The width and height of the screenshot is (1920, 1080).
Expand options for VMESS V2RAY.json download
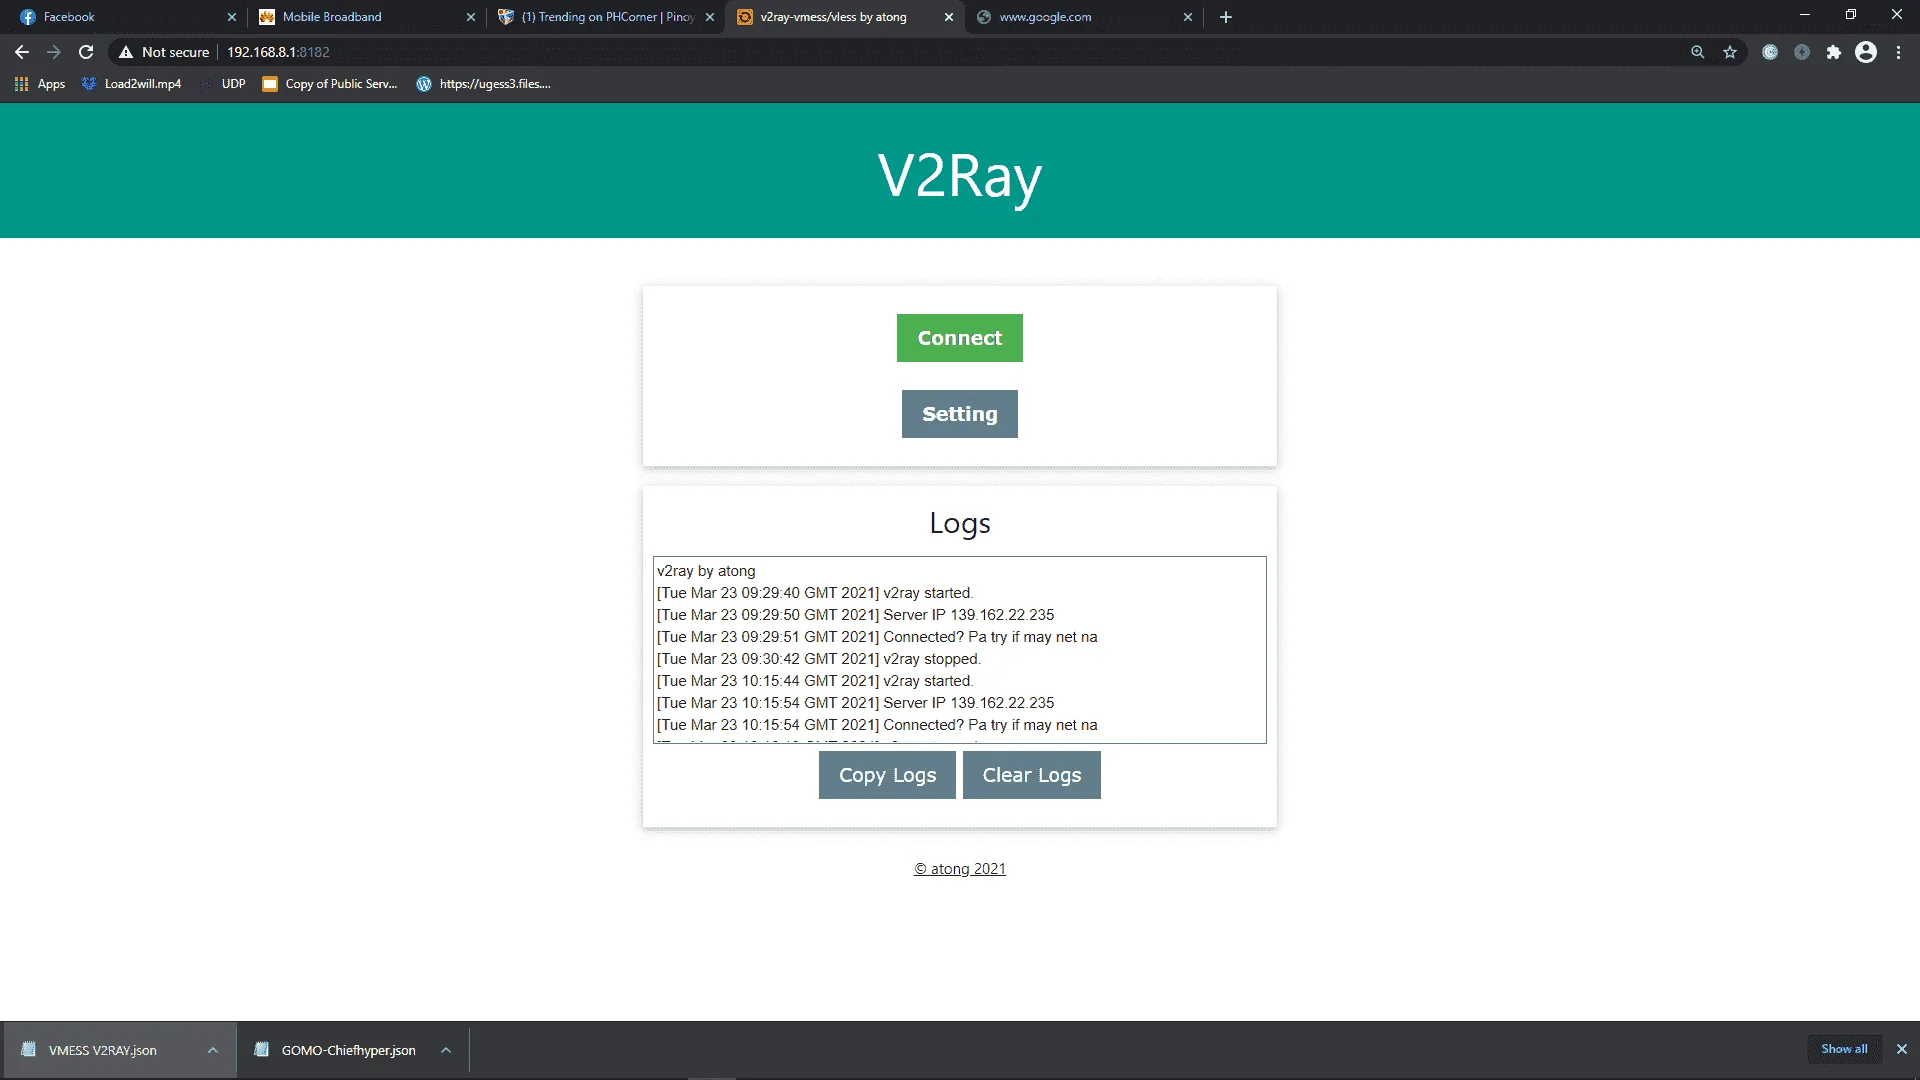(213, 1050)
